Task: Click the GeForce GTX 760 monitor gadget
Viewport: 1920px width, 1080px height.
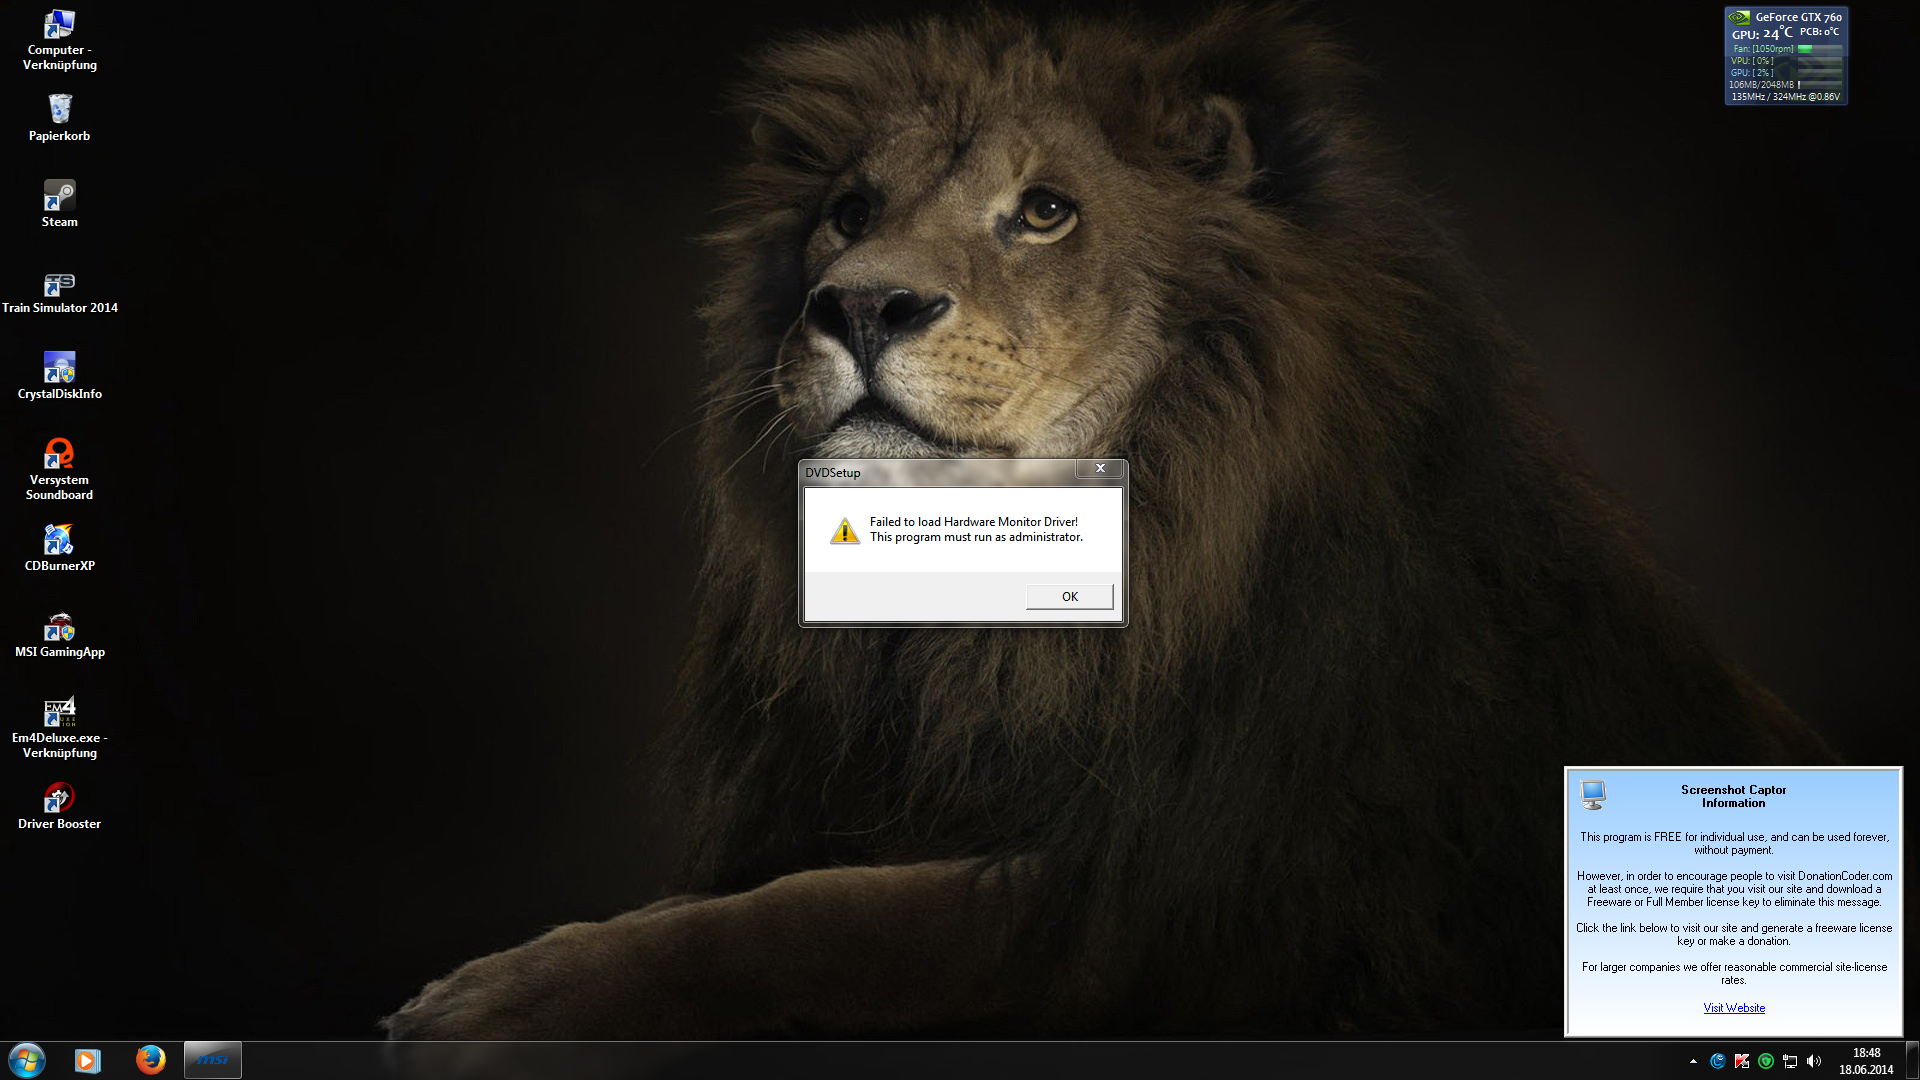Action: tap(1786, 56)
